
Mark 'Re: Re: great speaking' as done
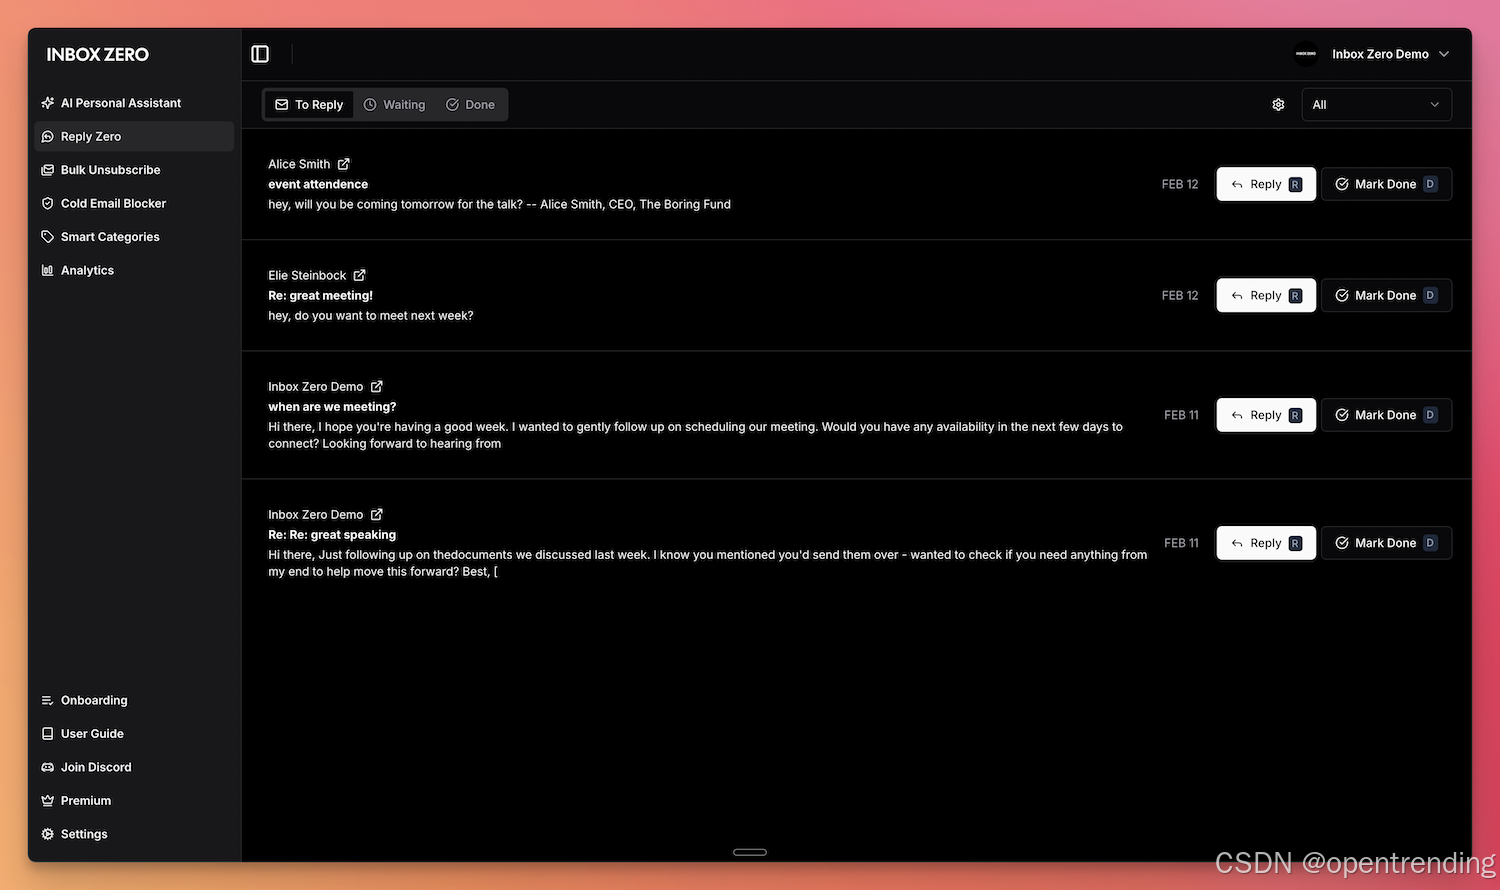point(1386,543)
